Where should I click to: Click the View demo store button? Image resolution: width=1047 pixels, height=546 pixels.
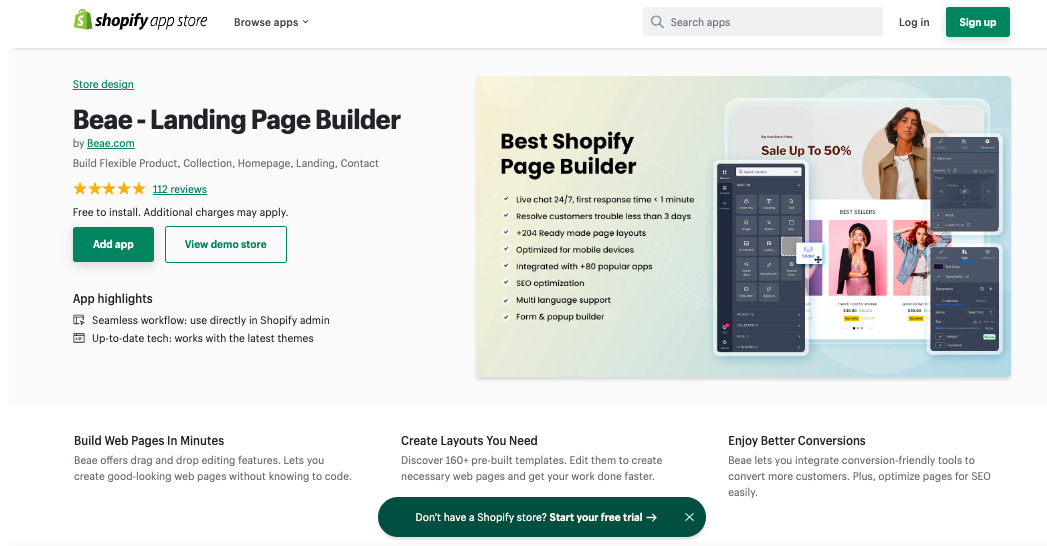tap(226, 244)
